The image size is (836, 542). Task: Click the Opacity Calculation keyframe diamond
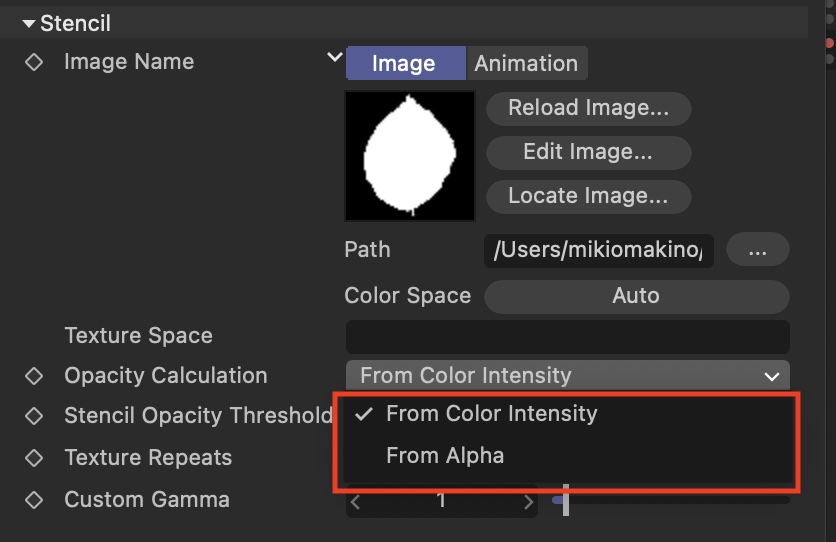pos(34,376)
